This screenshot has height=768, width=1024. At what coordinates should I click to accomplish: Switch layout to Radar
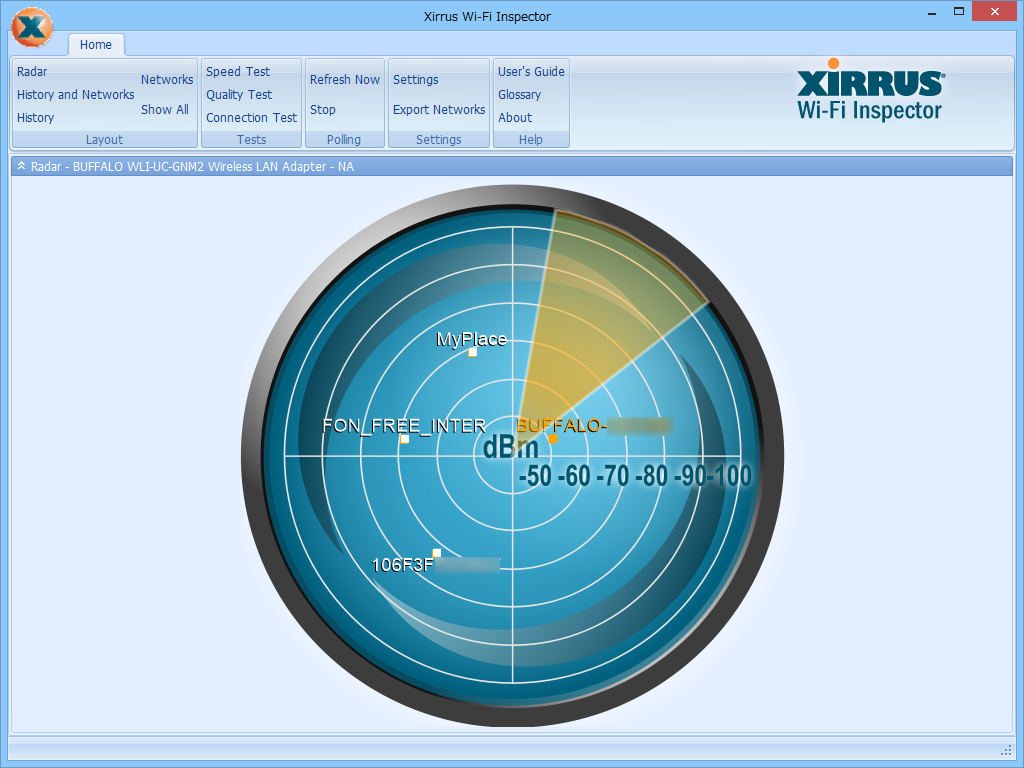tap(32, 71)
